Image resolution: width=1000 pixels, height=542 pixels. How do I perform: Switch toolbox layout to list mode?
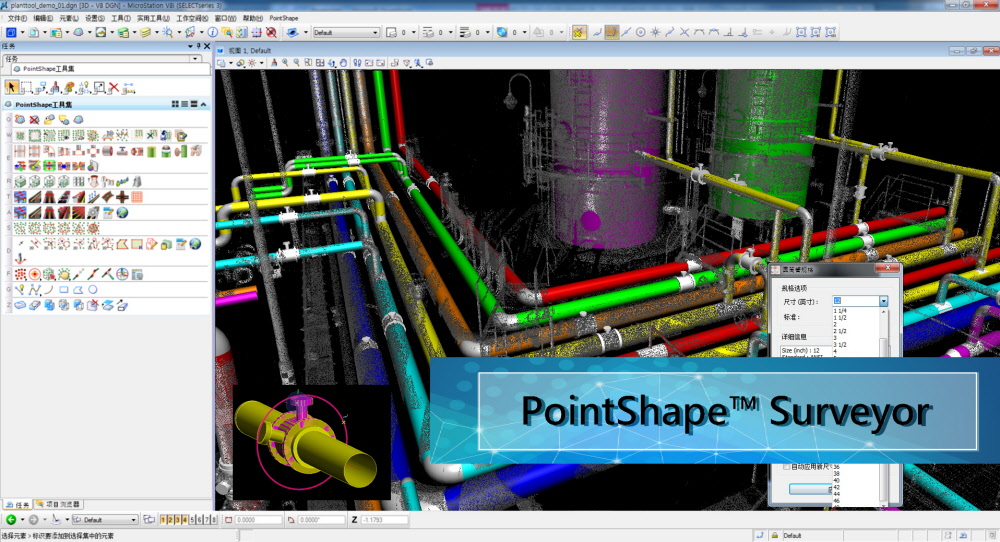tap(184, 104)
